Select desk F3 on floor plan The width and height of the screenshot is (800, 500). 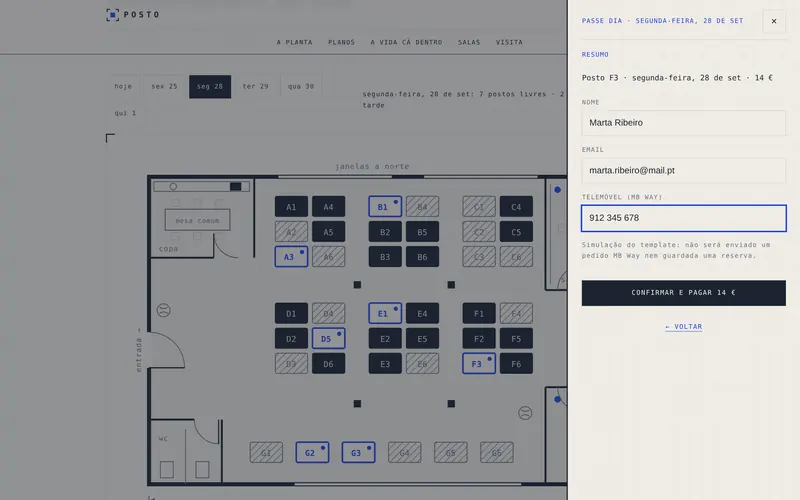coord(479,364)
